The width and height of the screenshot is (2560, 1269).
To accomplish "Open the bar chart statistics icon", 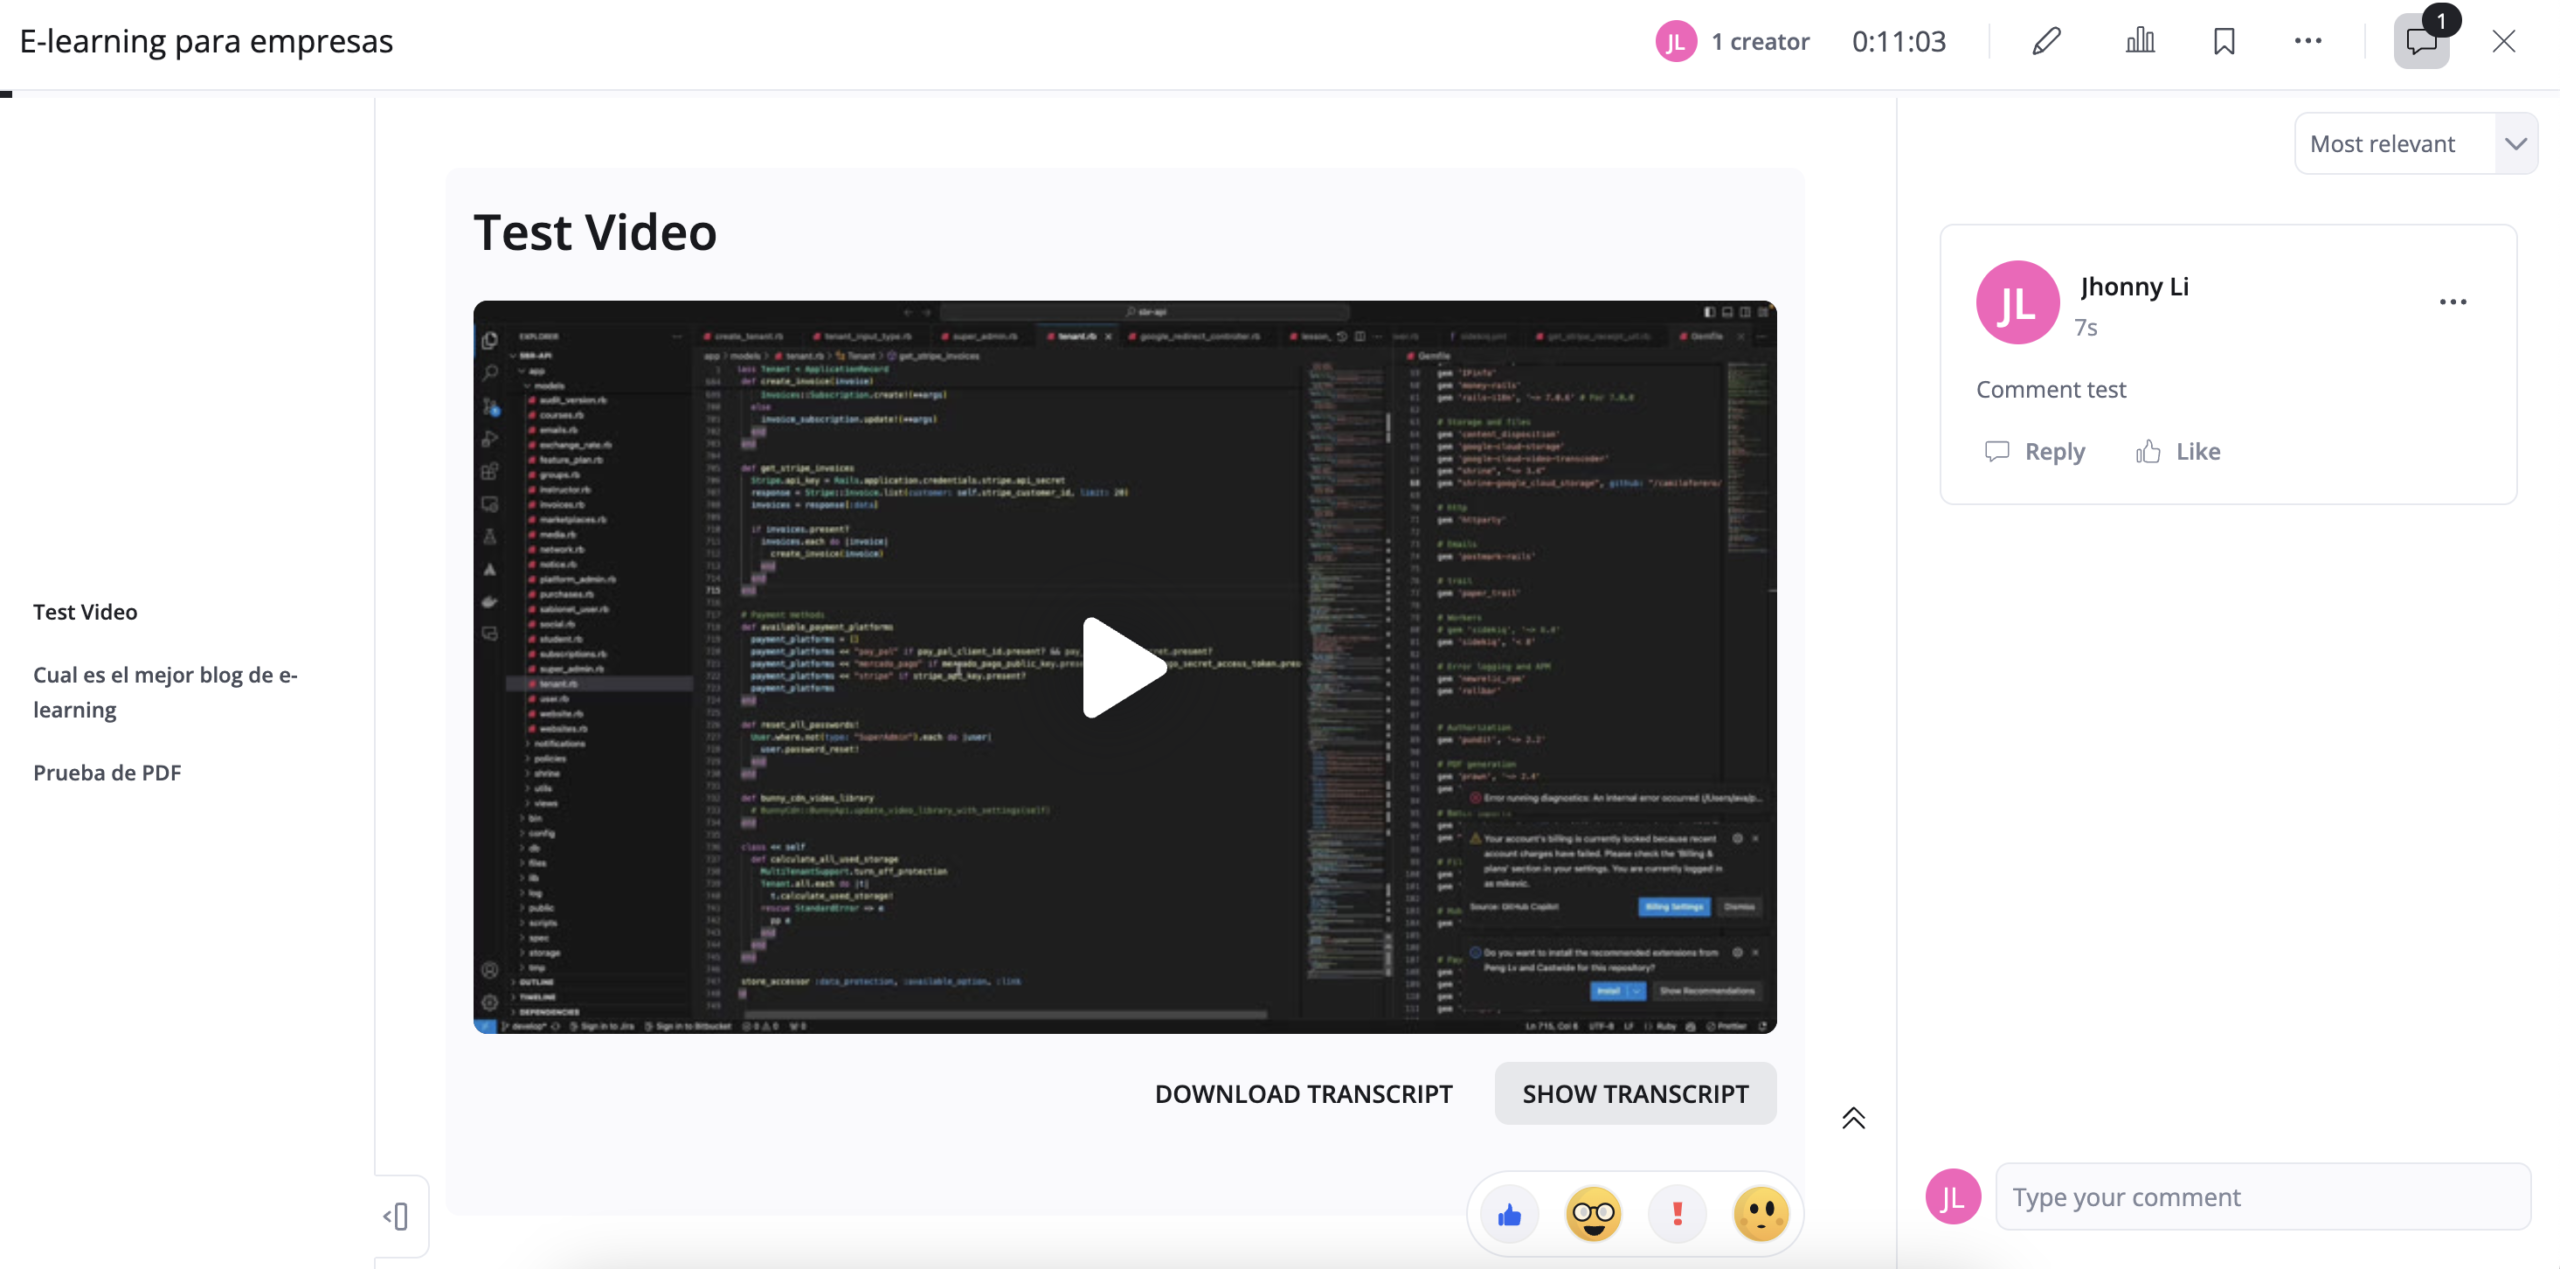I will point(2139,41).
